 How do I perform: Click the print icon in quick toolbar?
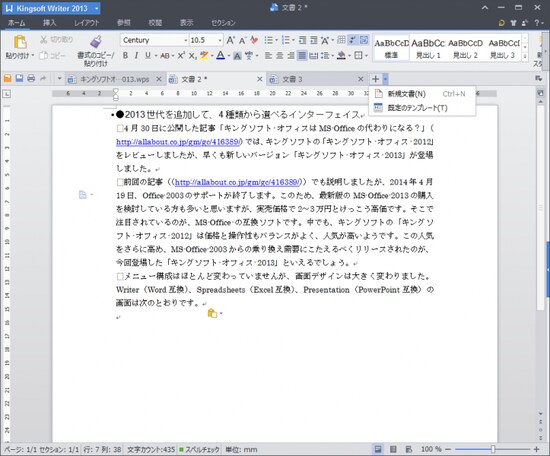(x=31, y=78)
